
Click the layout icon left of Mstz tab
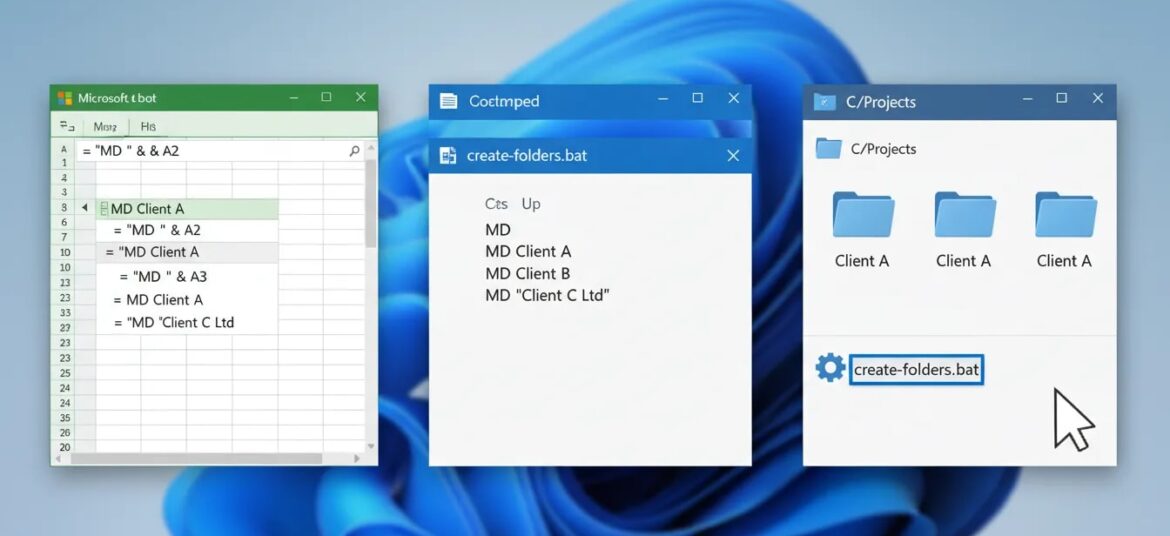pyautogui.click(x=67, y=126)
